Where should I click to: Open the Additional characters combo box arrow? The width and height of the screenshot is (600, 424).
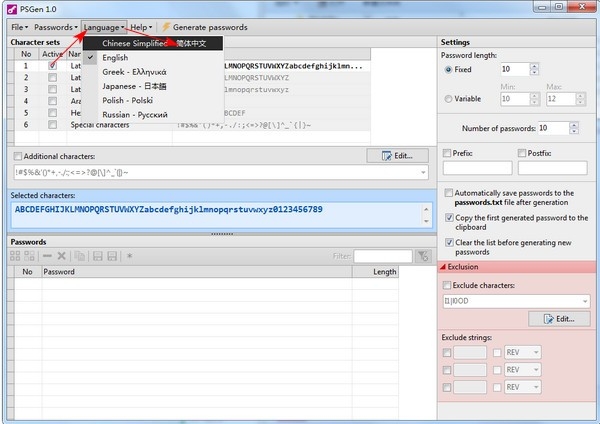(422, 173)
